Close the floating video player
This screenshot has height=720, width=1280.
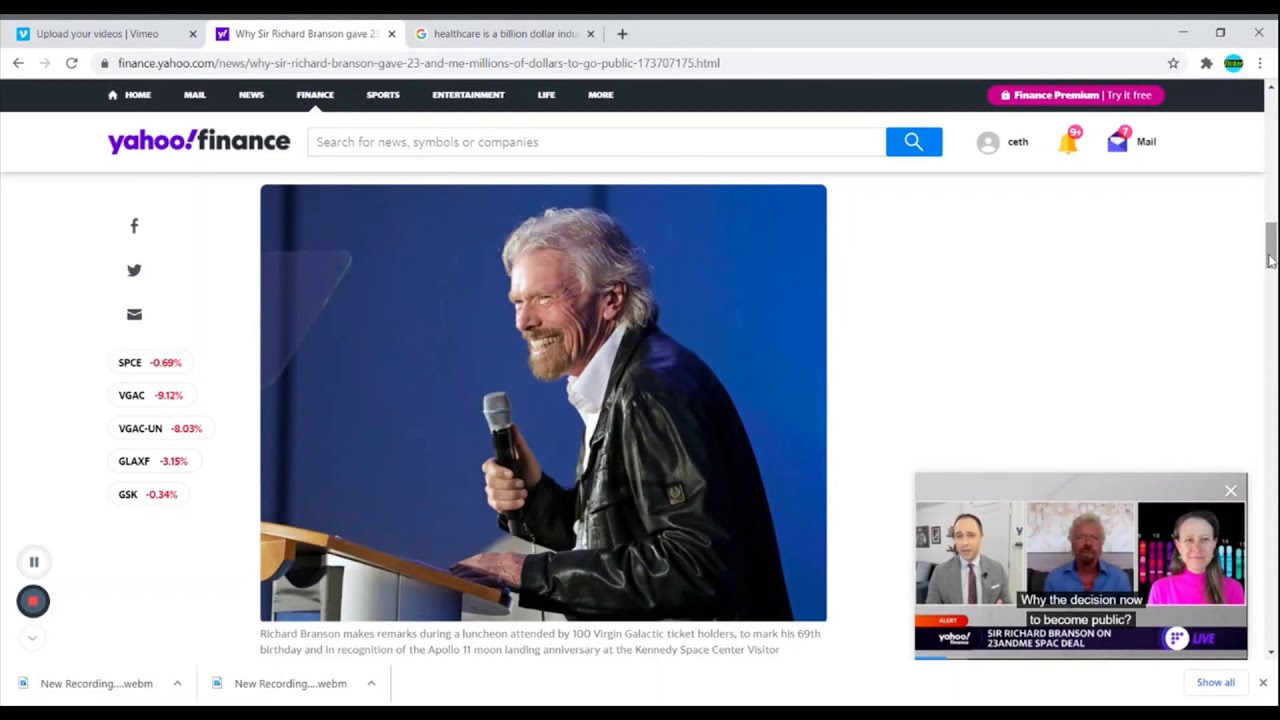click(1231, 490)
